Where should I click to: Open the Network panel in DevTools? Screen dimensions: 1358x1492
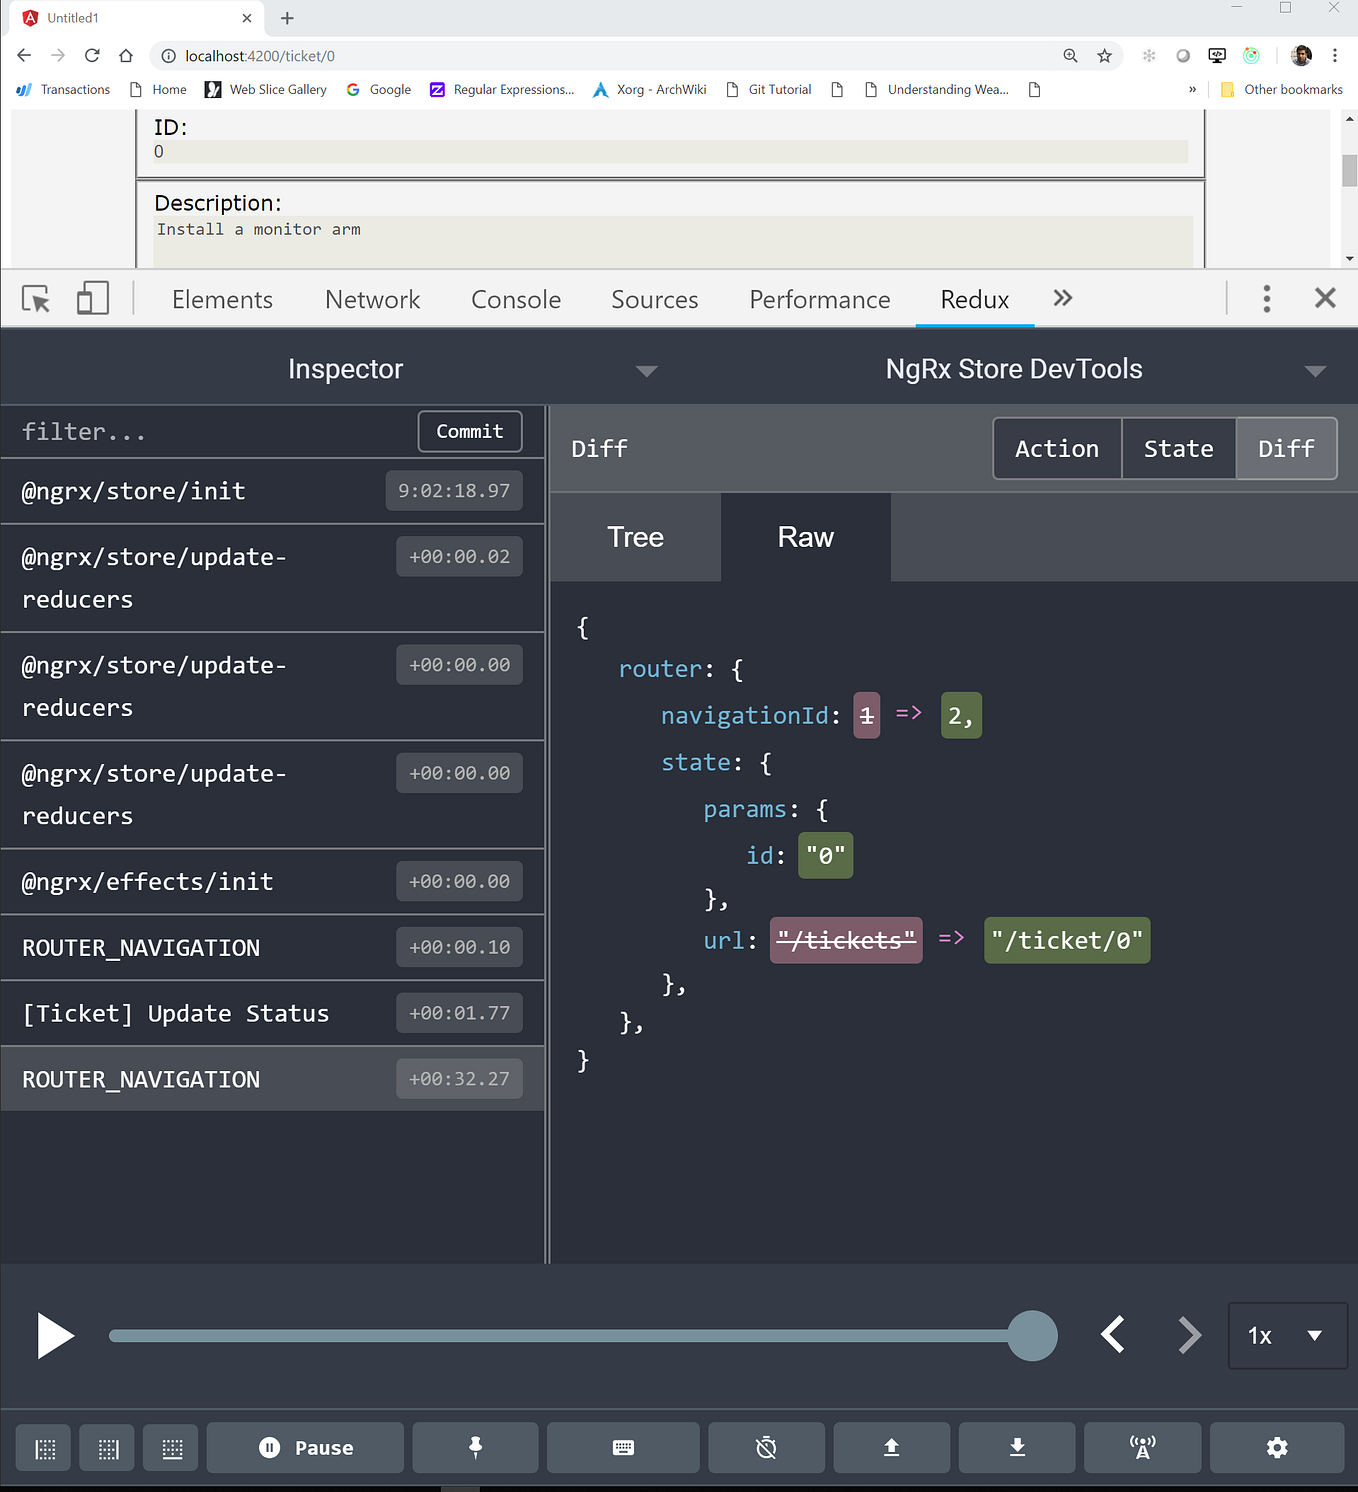[x=371, y=299]
